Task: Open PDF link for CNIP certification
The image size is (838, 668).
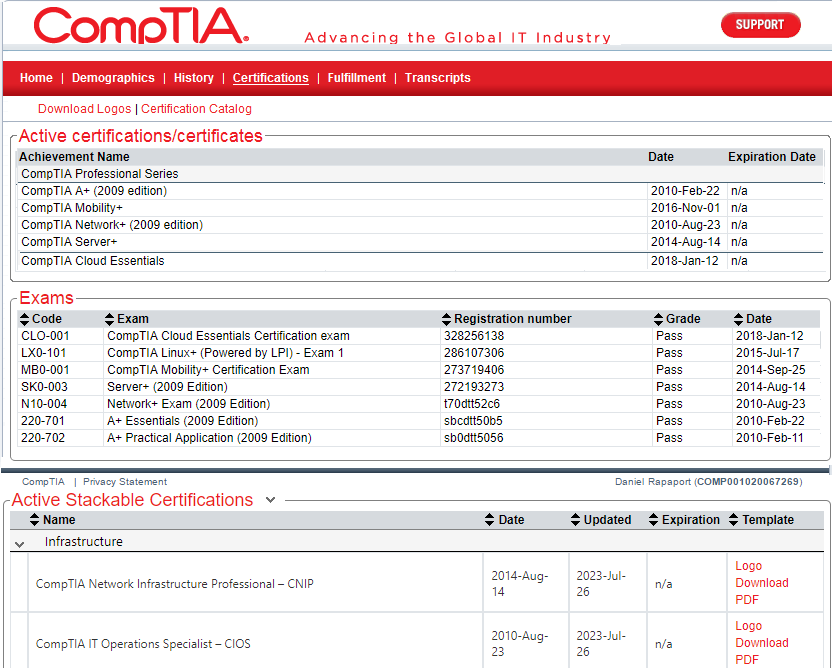Action: point(747,600)
